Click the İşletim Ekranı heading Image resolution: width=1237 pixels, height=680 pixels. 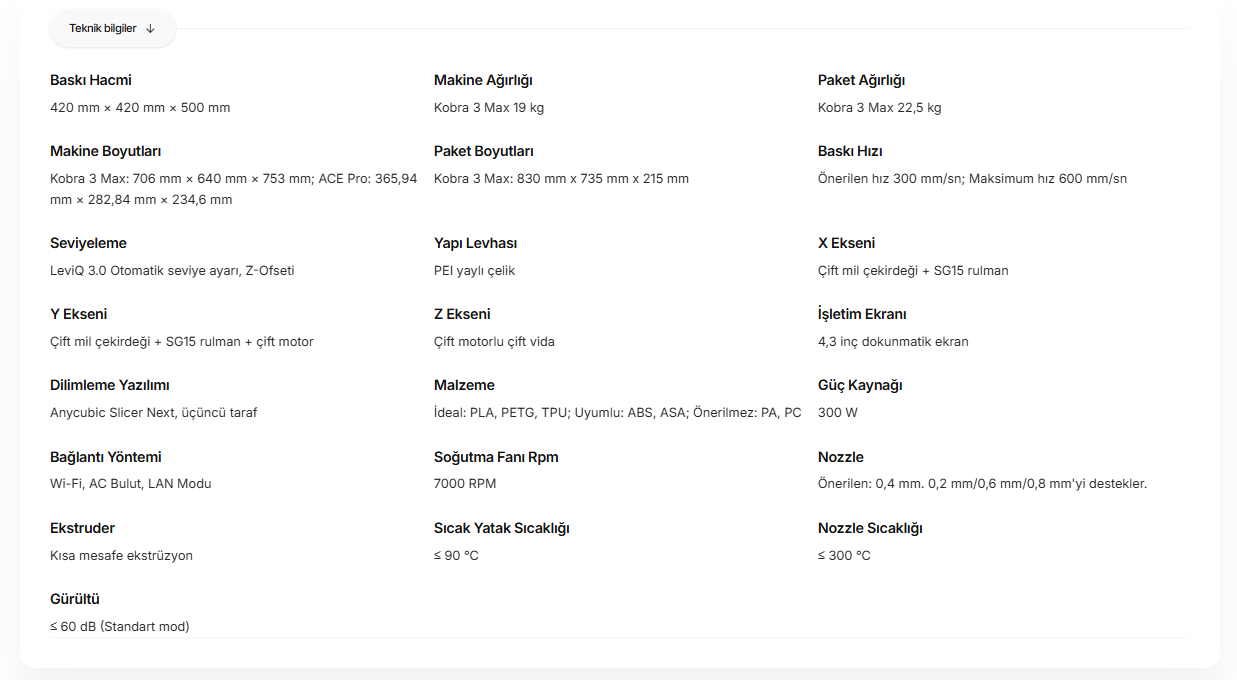point(862,314)
